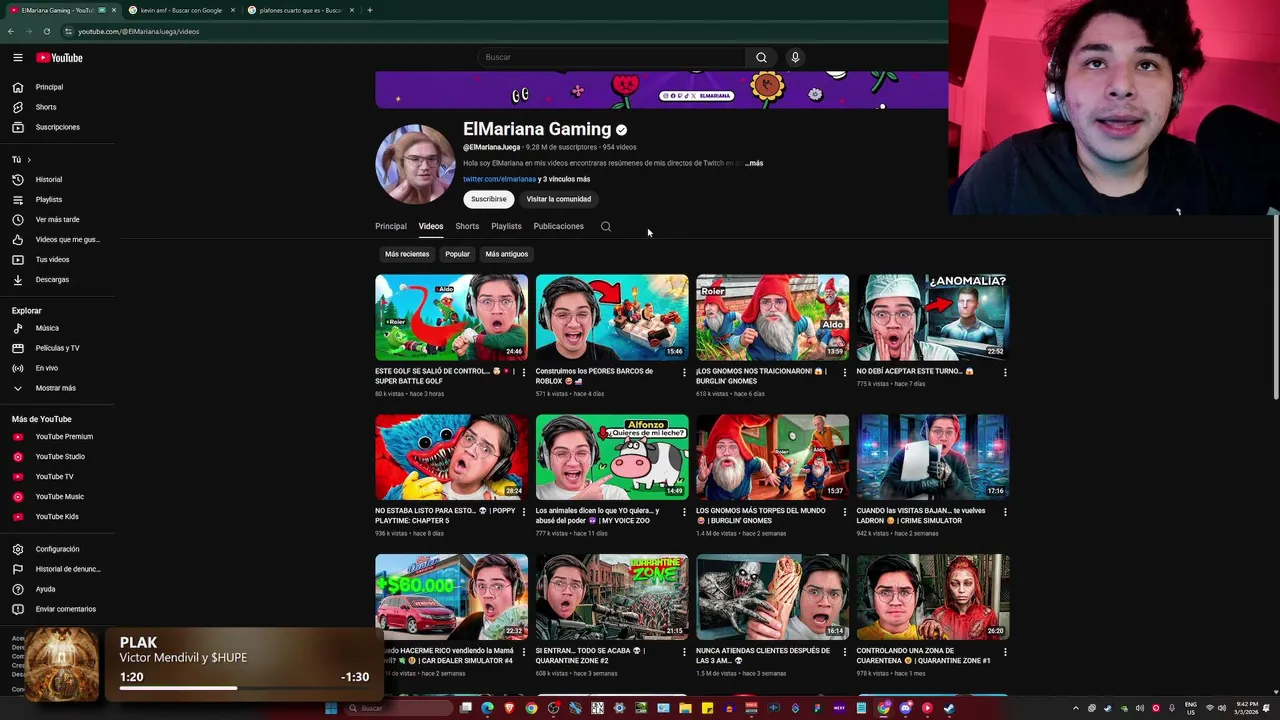Open options for PEORES BARCOS video
This screenshot has height=720, width=1280.
click(x=684, y=372)
